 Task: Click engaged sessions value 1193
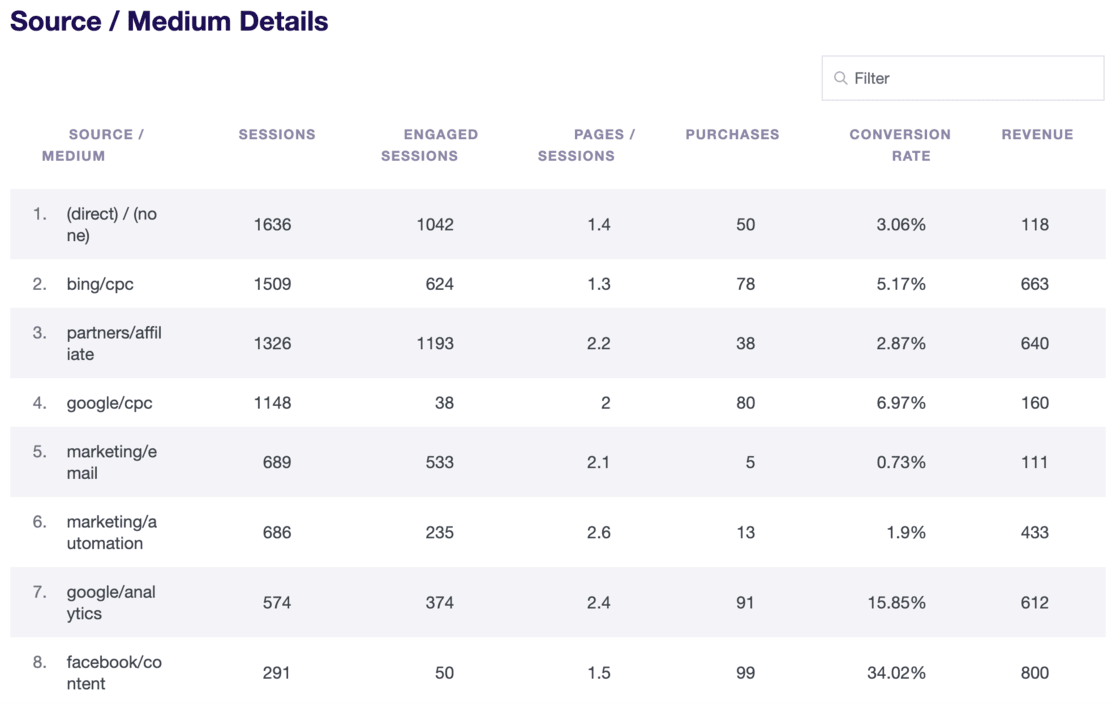tap(435, 343)
